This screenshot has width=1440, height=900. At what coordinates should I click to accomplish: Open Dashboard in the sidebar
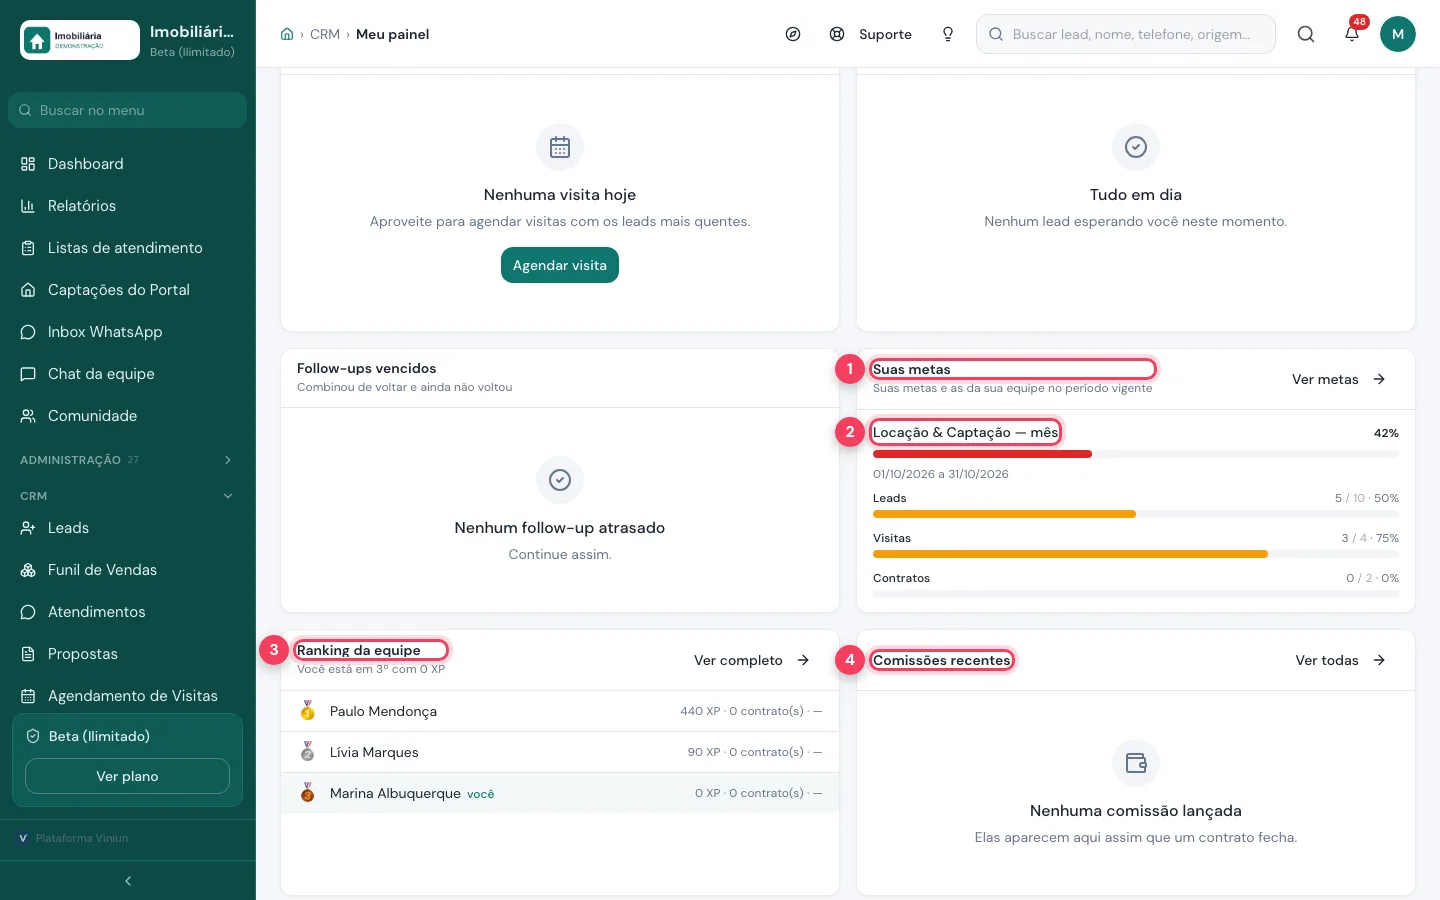pos(128,164)
